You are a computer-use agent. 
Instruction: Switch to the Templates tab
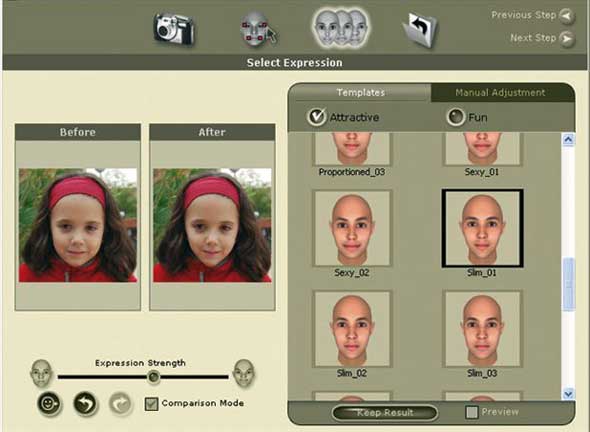(x=360, y=93)
